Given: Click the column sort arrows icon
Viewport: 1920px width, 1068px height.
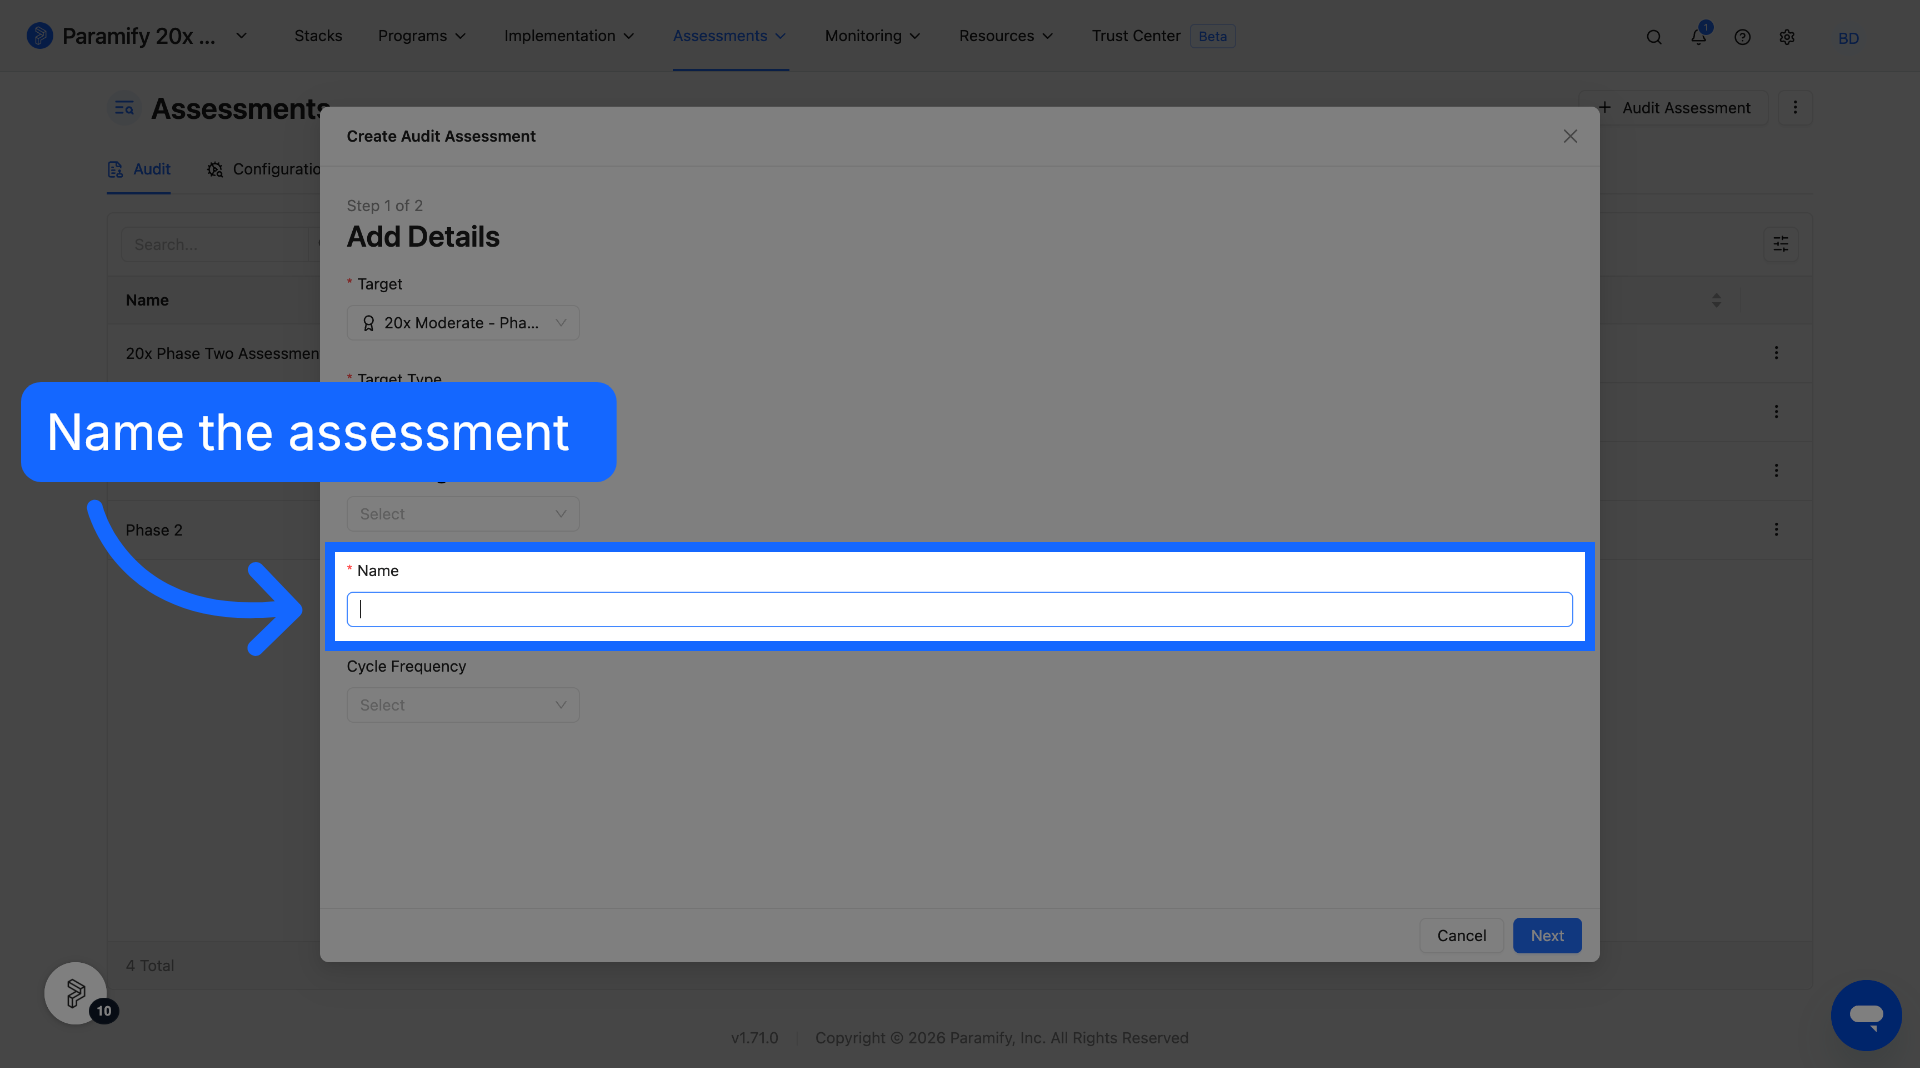Looking at the screenshot, I should pyautogui.click(x=1716, y=300).
